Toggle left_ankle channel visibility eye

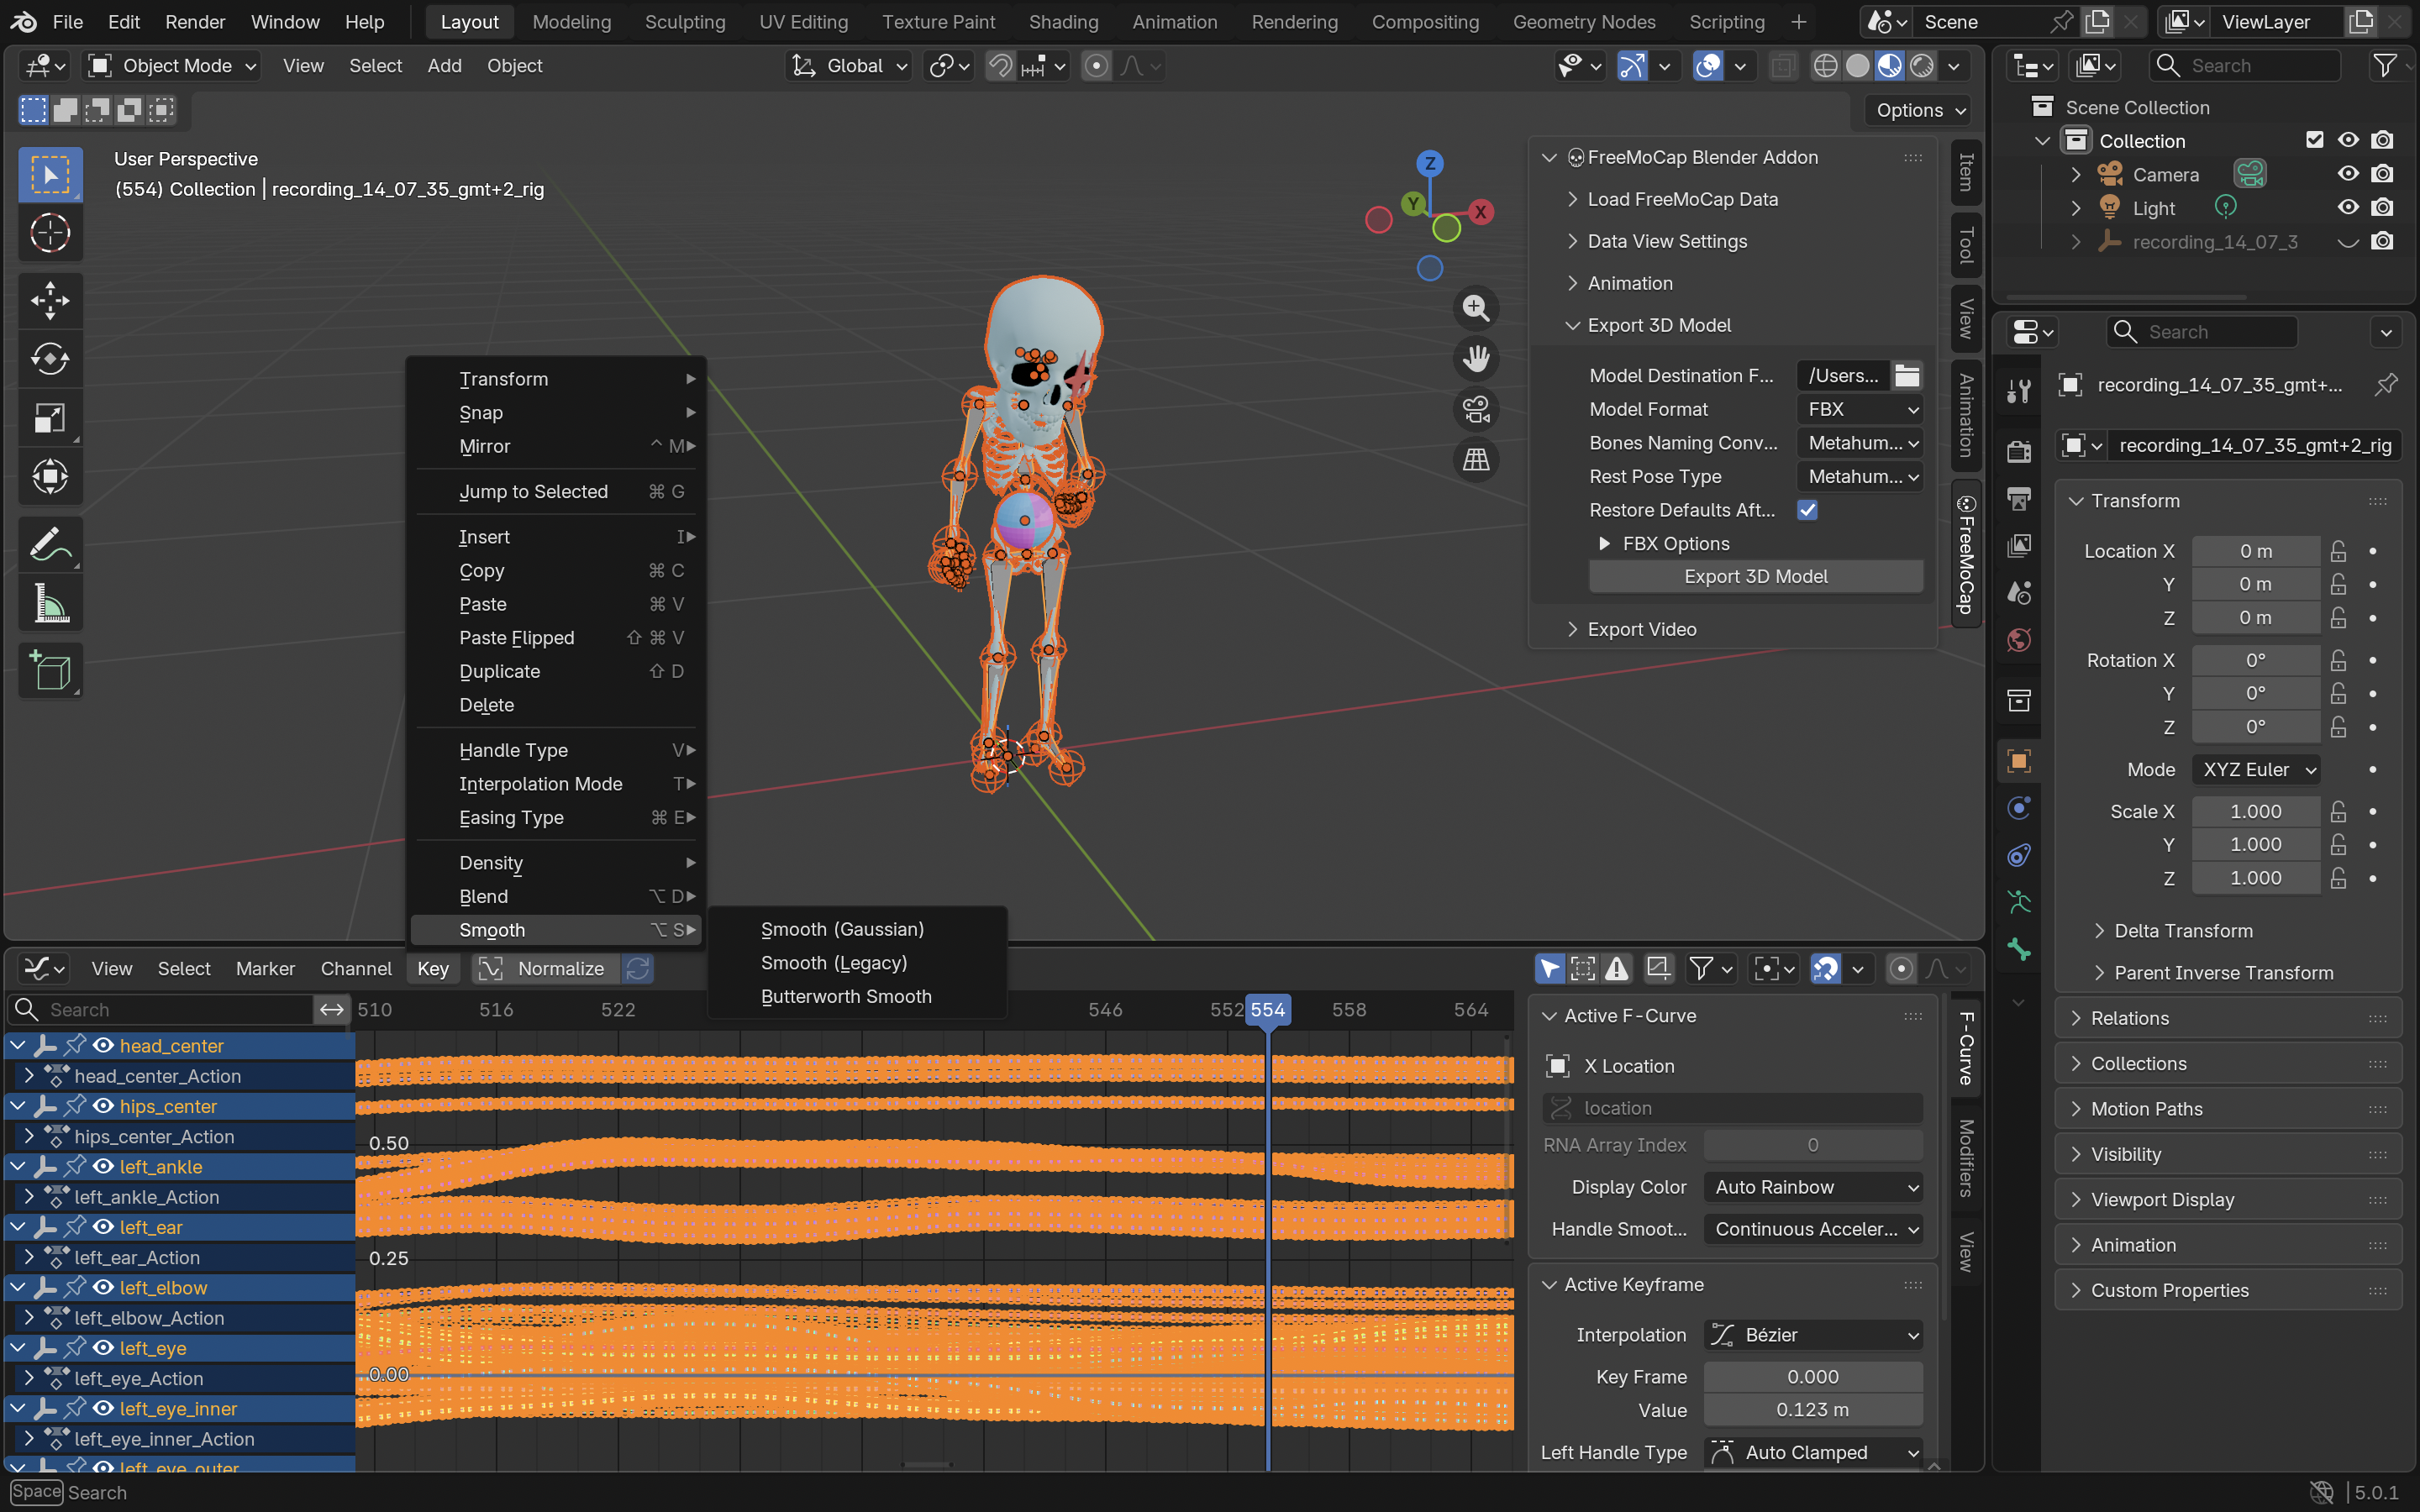103,1166
